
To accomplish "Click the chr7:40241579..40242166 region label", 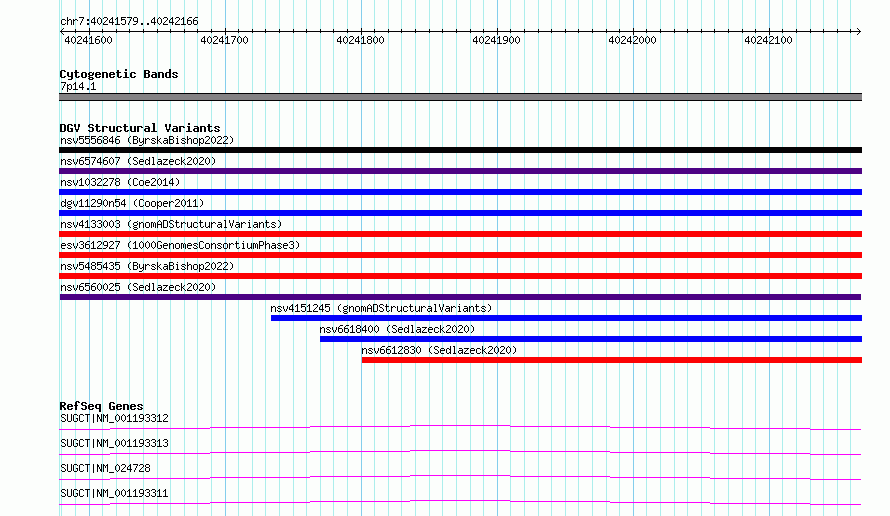I will [129, 22].
